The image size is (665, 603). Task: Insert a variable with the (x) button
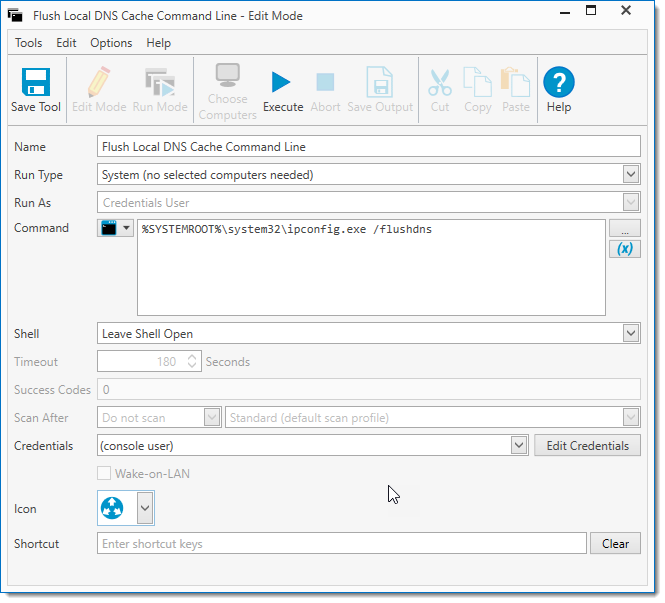pos(624,248)
